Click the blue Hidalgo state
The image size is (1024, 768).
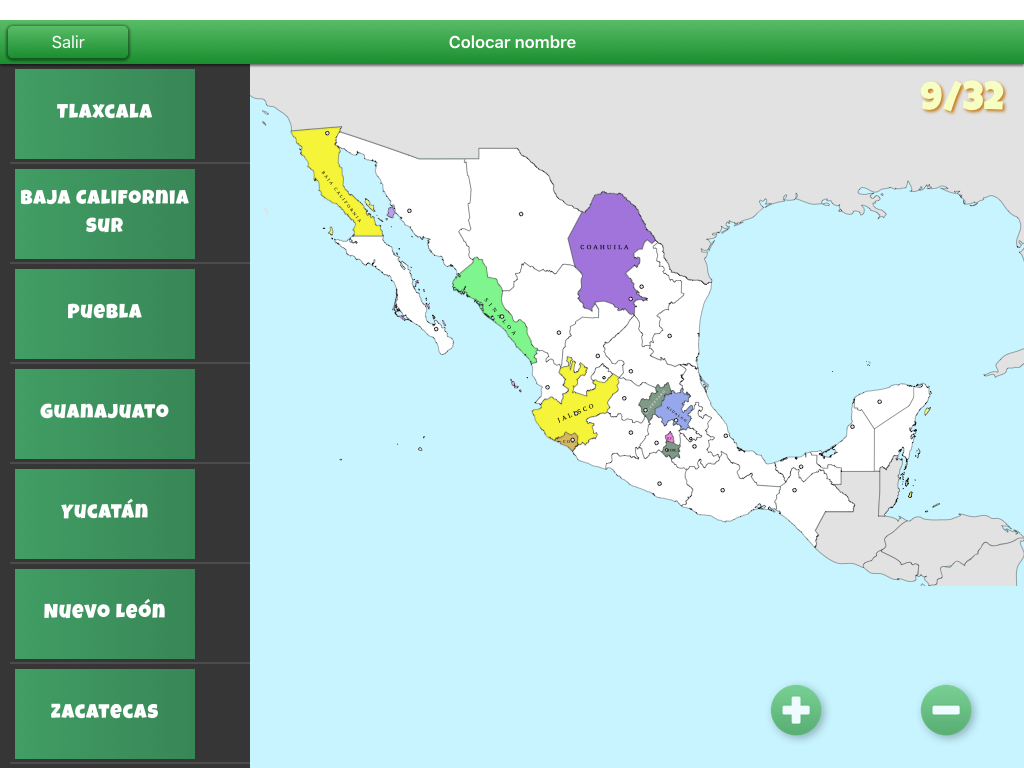tap(674, 410)
